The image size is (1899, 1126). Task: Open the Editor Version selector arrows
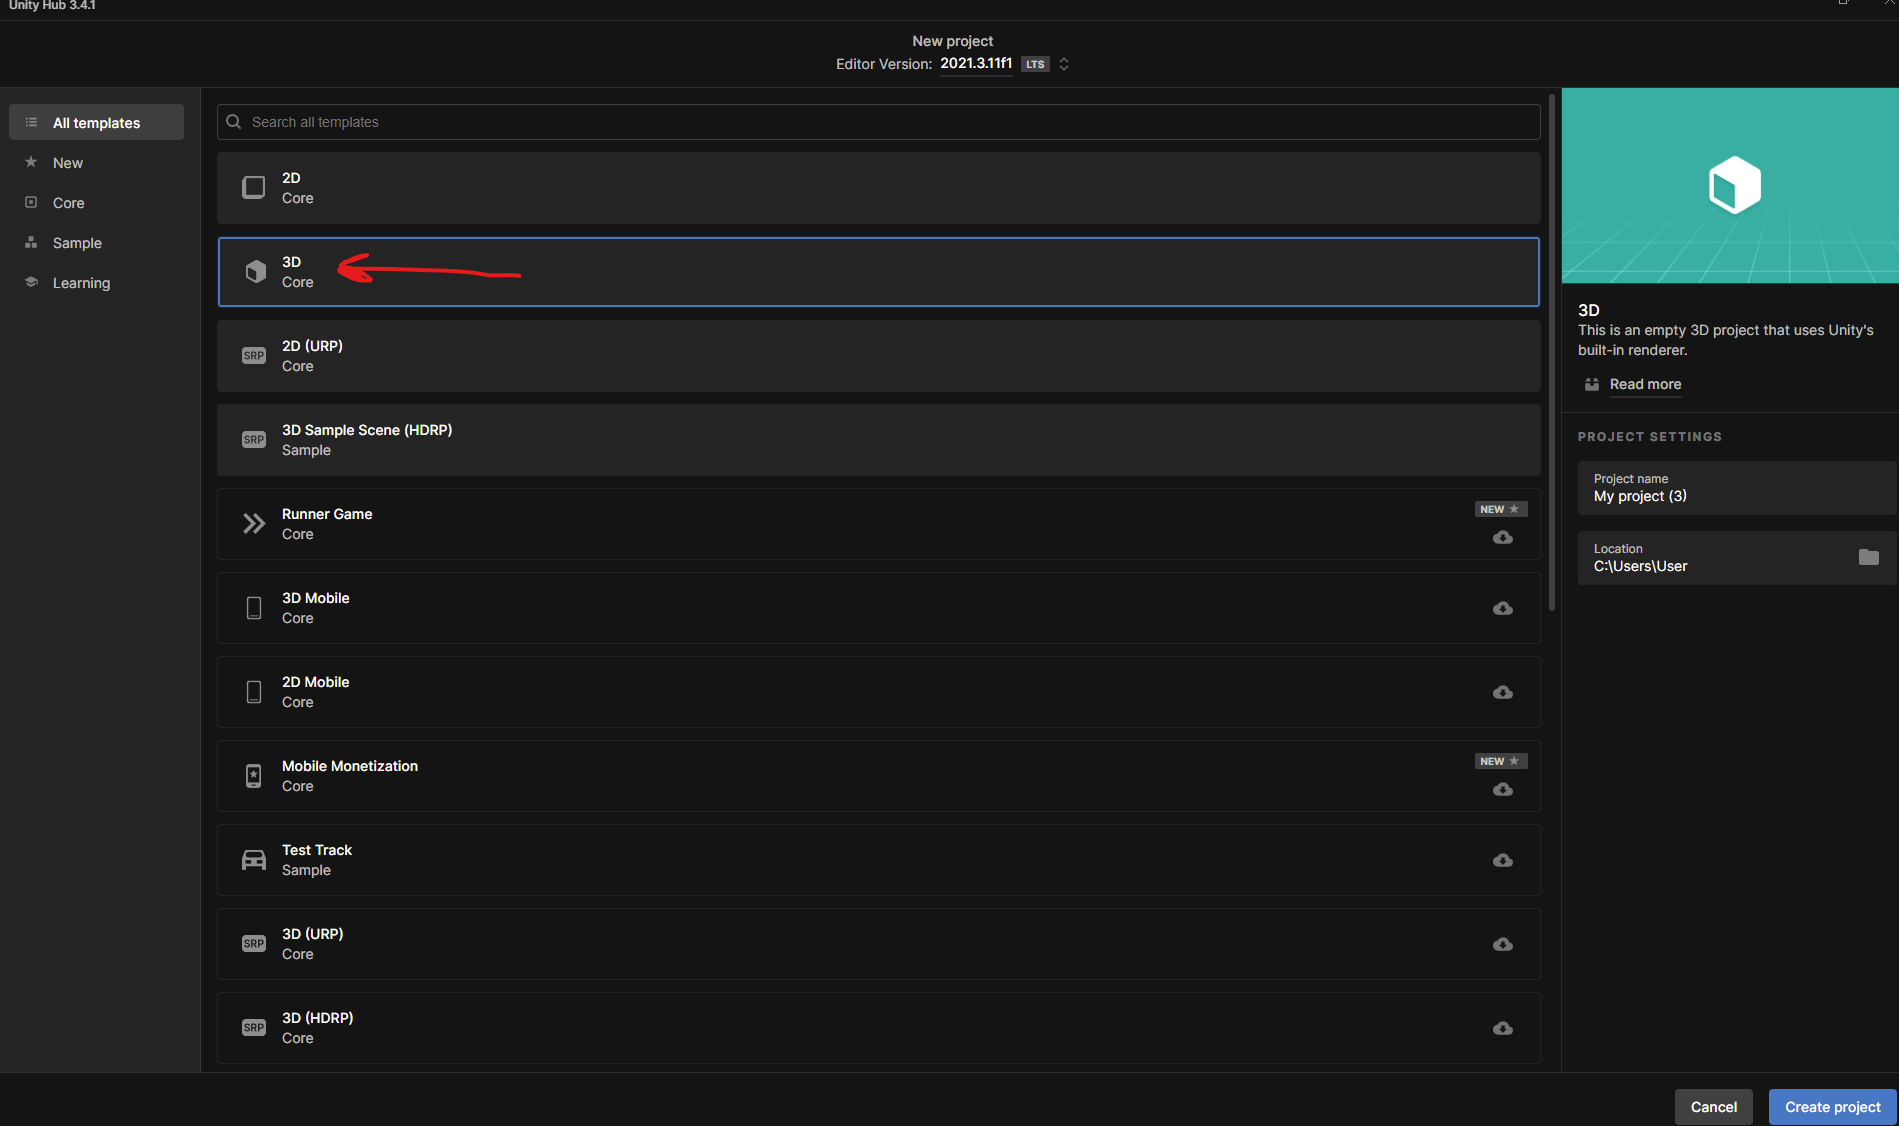coord(1064,64)
